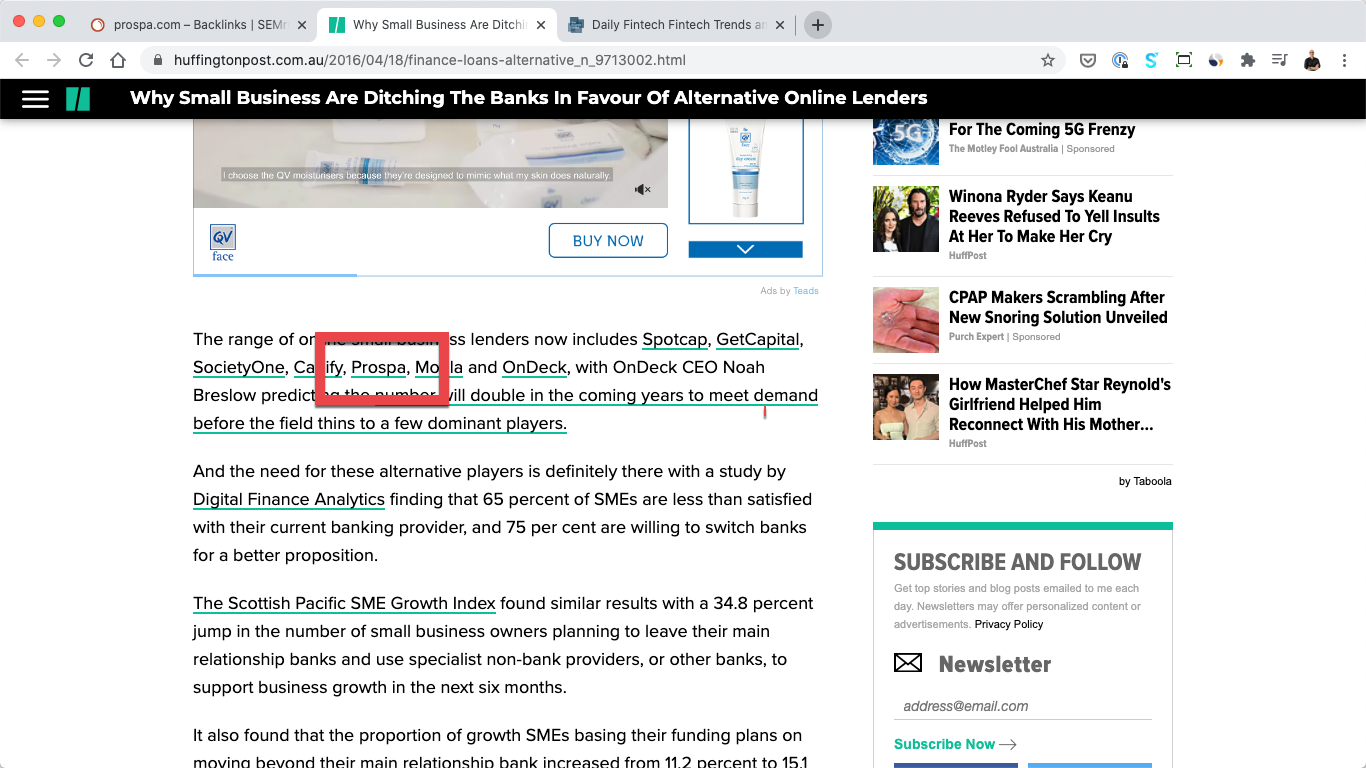Open the blue S extension icon
The image size is (1366, 768).
pyautogui.click(x=1151, y=60)
